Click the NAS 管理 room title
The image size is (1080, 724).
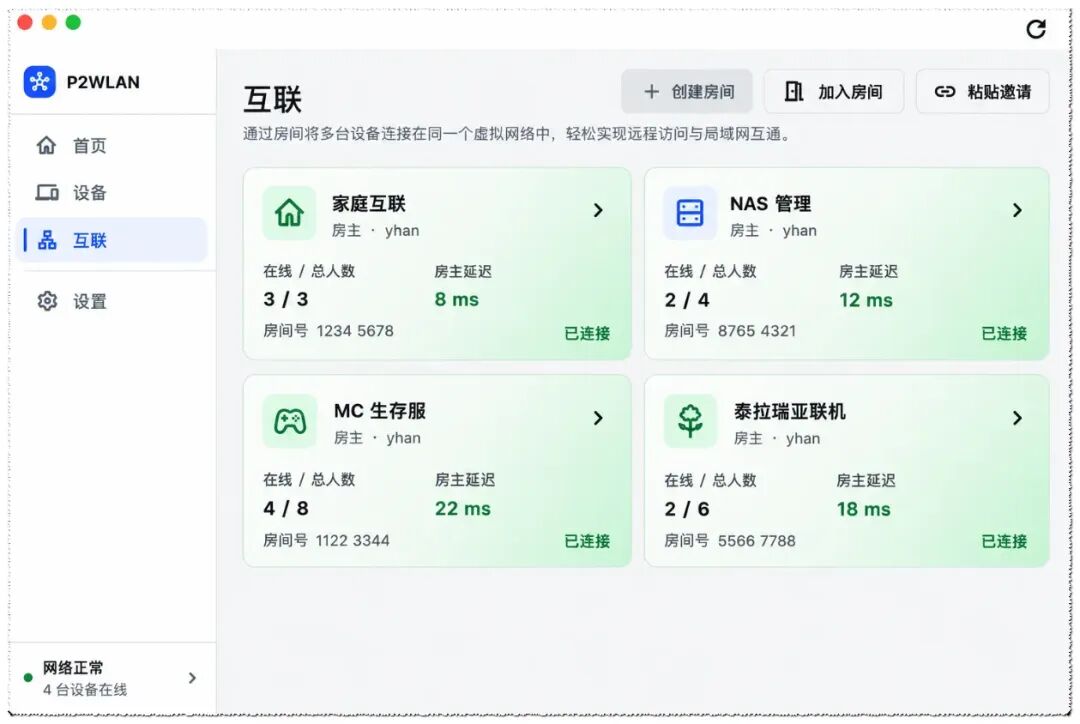770,204
